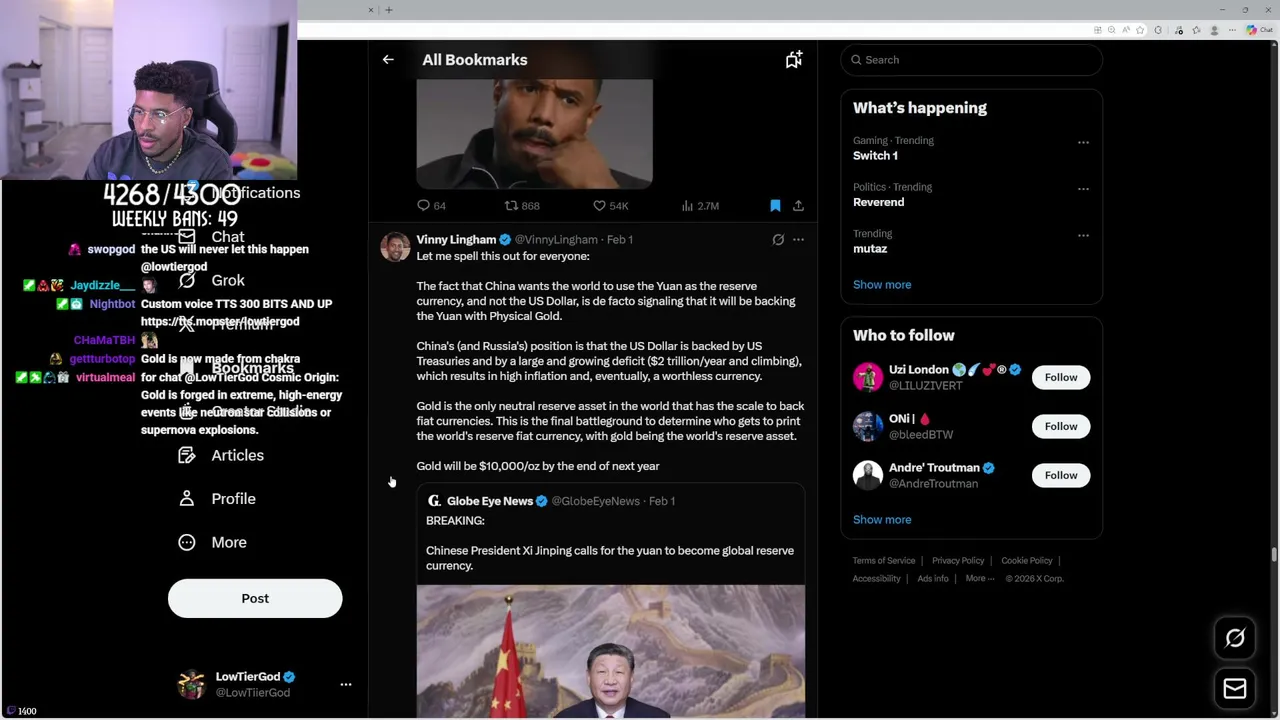Close the current browser tab

(371, 10)
